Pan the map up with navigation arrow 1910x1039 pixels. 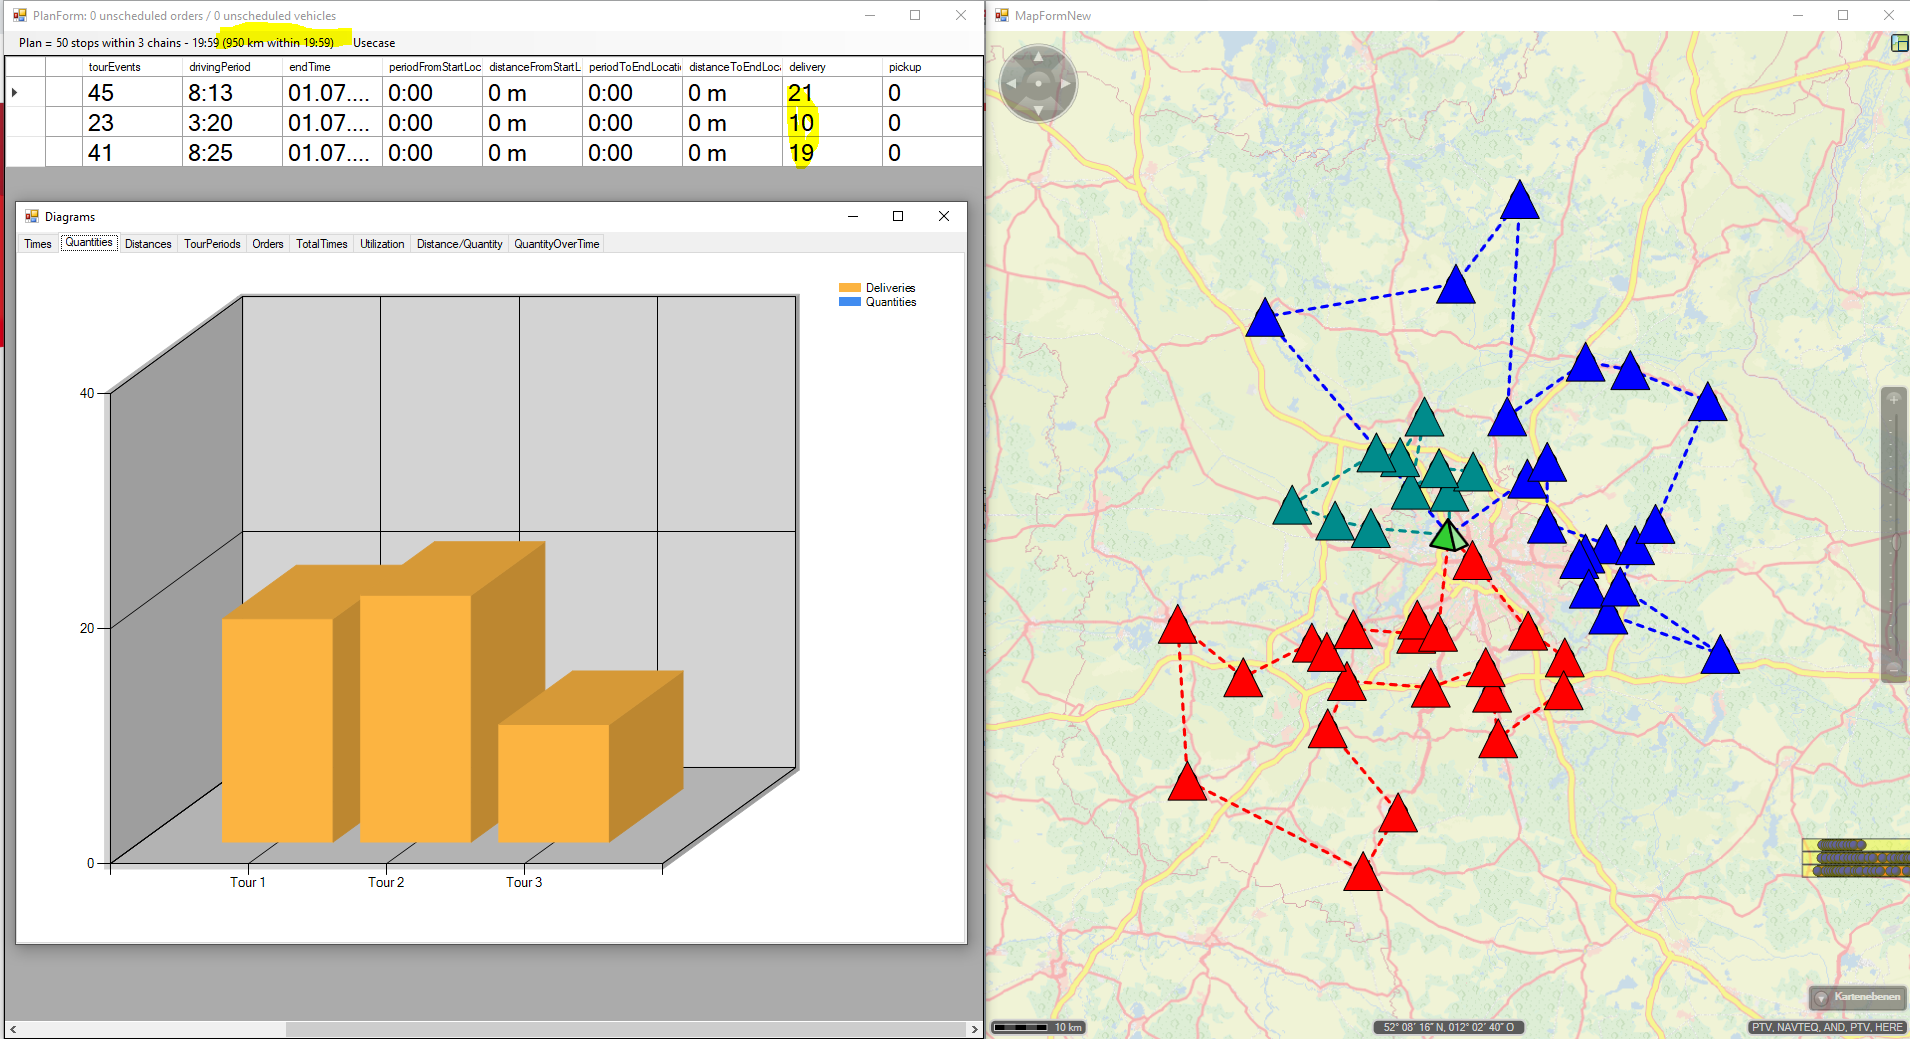tap(1038, 57)
